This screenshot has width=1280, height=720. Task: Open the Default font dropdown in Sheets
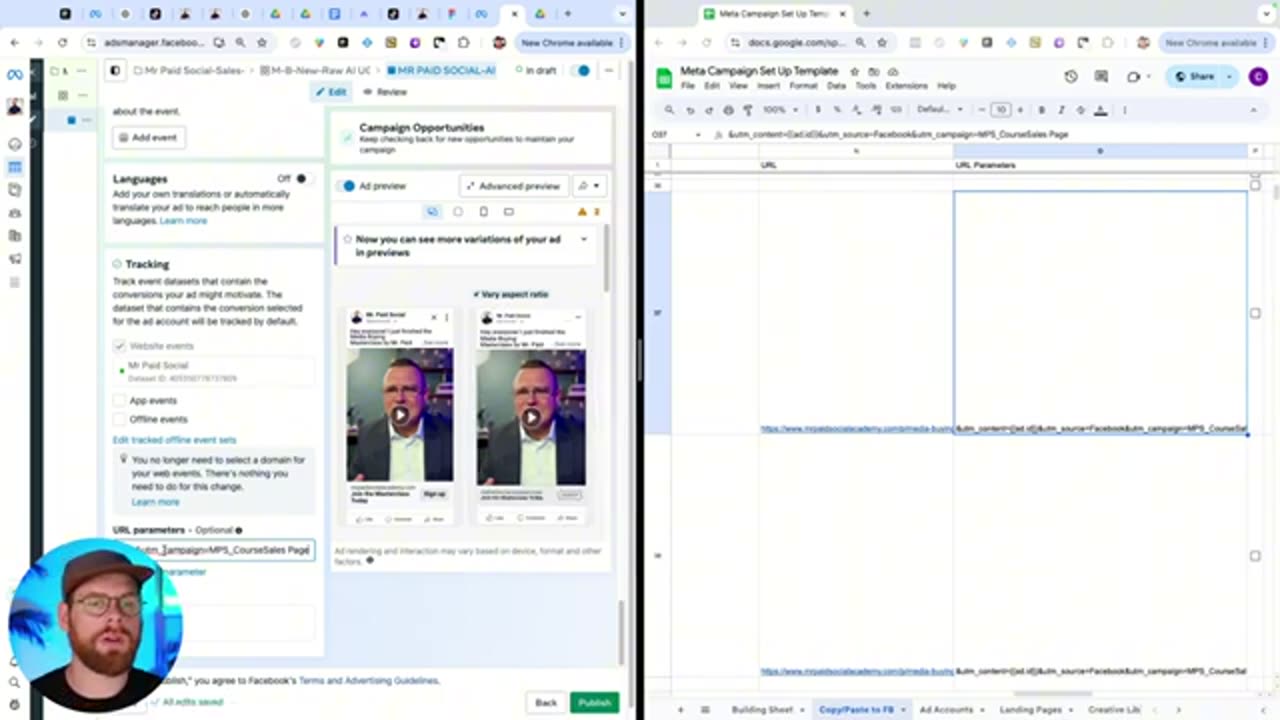click(x=941, y=110)
